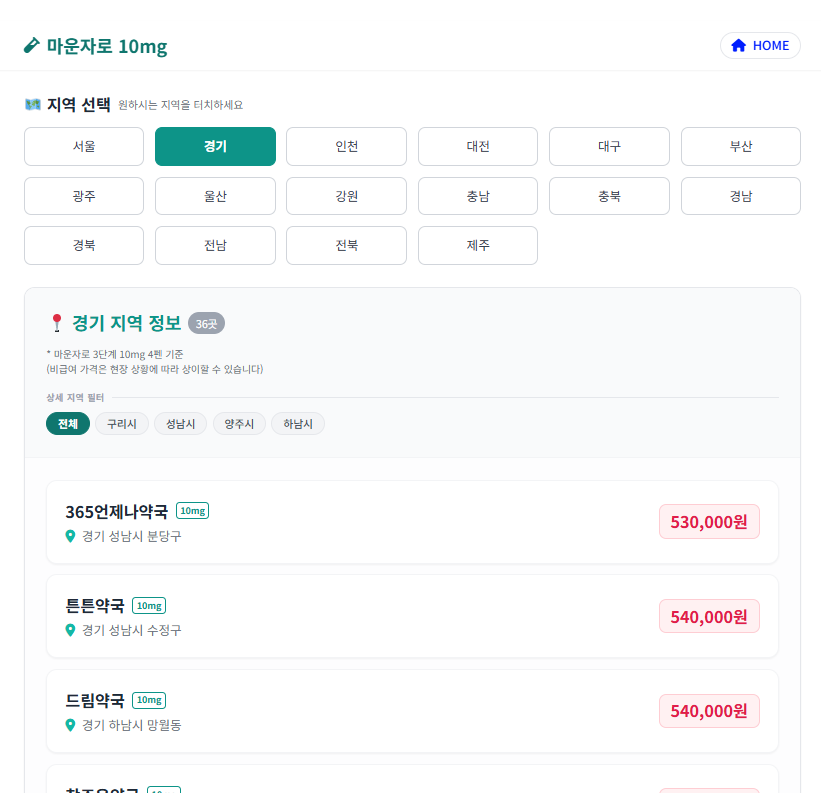
Task: Click the 36곳 count badge
Action: tap(206, 324)
